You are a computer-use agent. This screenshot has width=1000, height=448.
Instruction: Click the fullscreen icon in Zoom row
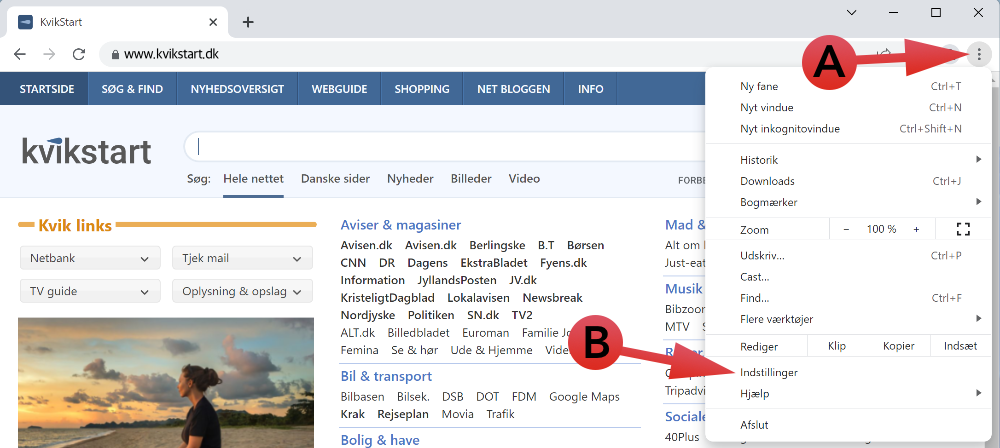(x=963, y=229)
